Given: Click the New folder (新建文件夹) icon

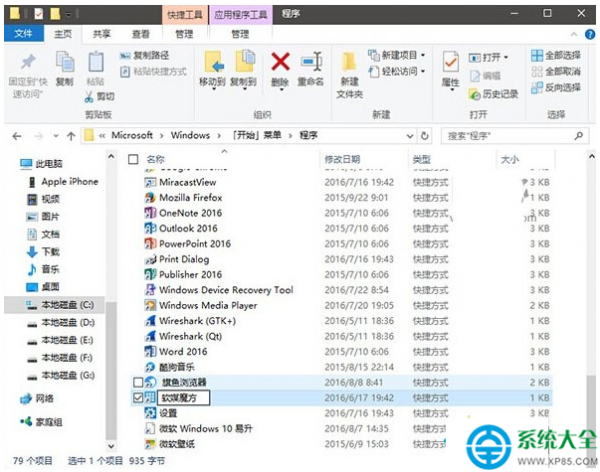Looking at the screenshot, I should [349, 62].
